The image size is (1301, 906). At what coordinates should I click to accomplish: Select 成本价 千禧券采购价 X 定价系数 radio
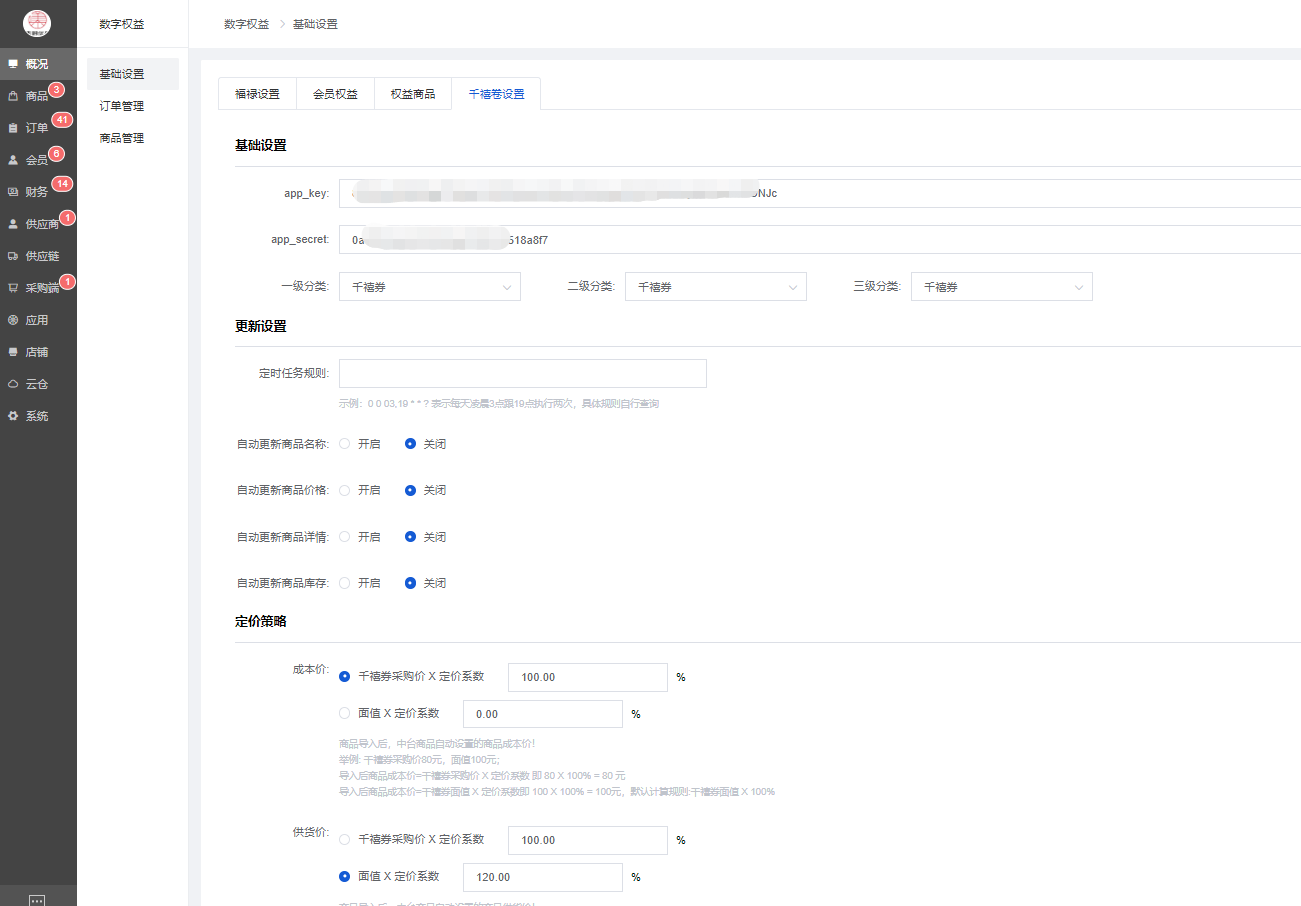(345, 676)
